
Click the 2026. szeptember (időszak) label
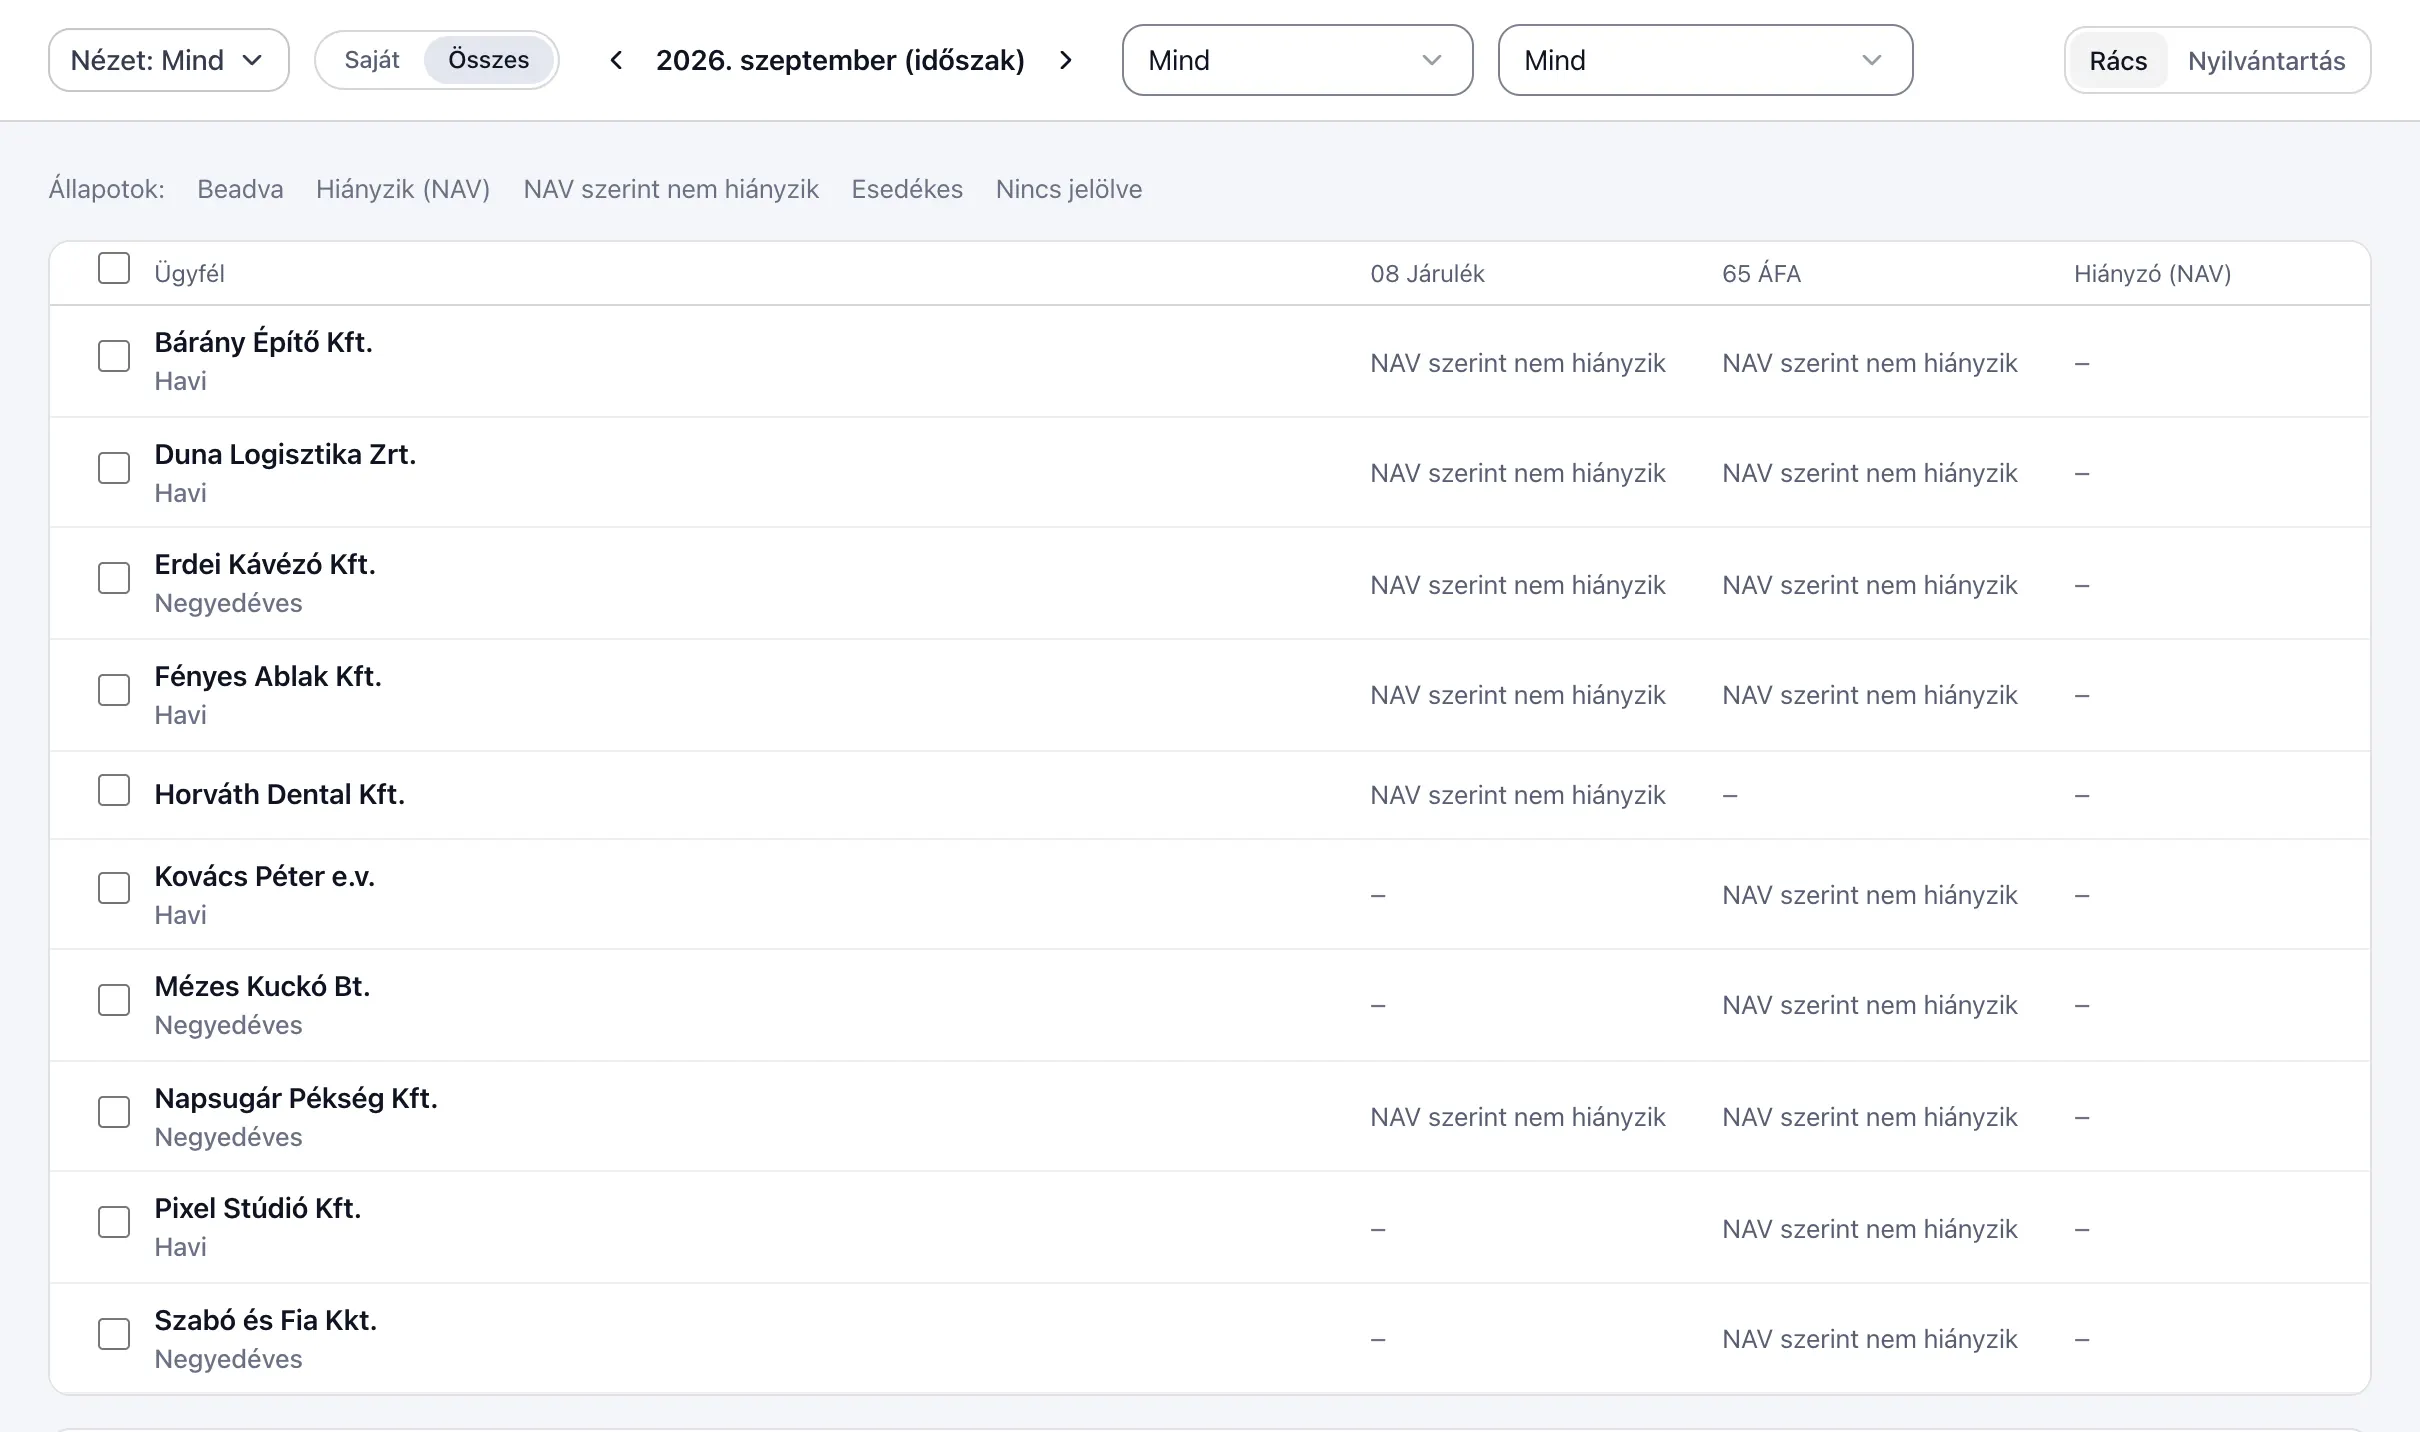[x=840, y=60]
